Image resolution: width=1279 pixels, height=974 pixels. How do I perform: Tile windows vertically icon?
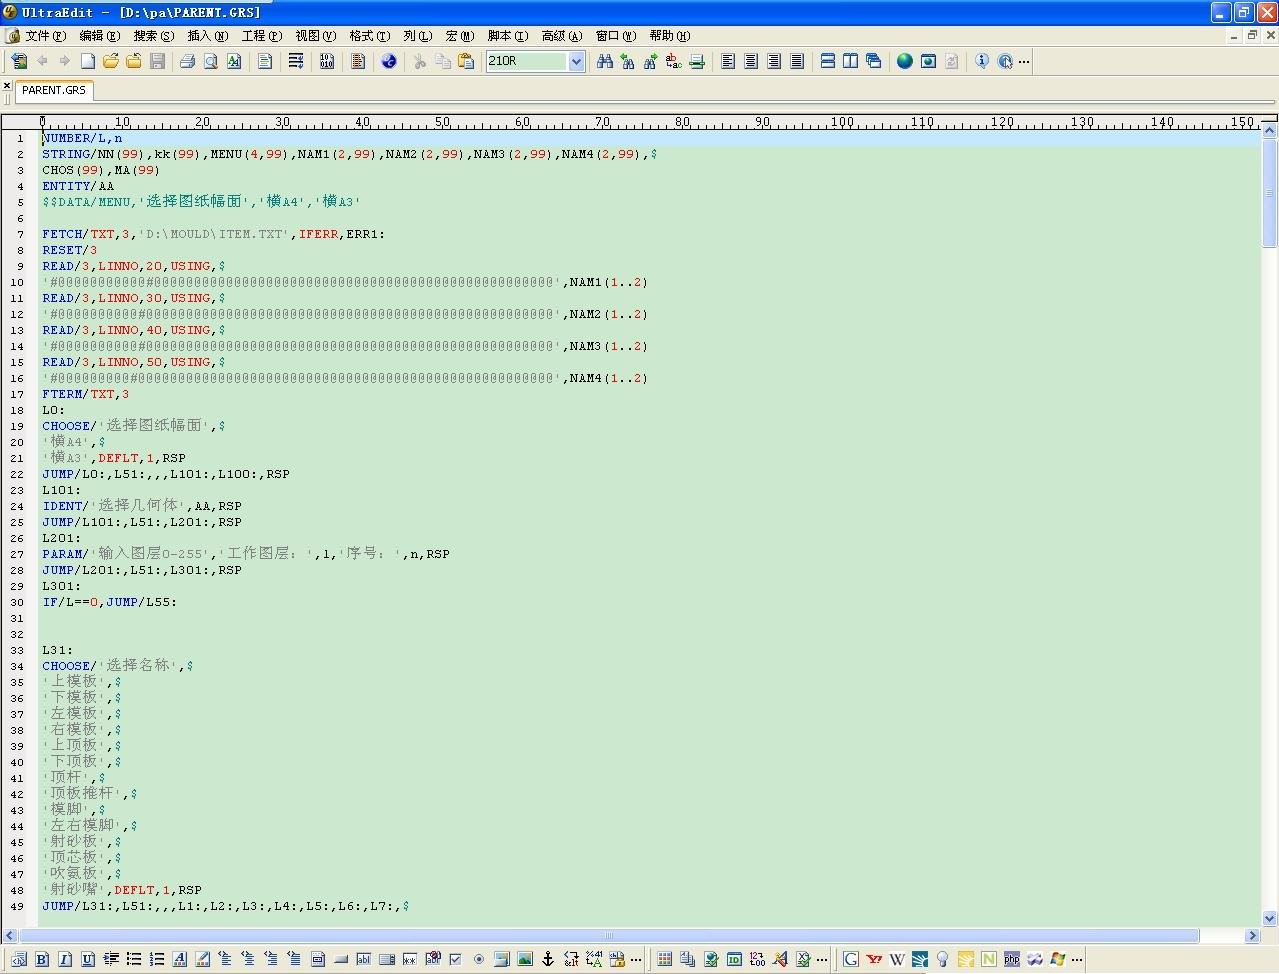[x=850, y=61]
